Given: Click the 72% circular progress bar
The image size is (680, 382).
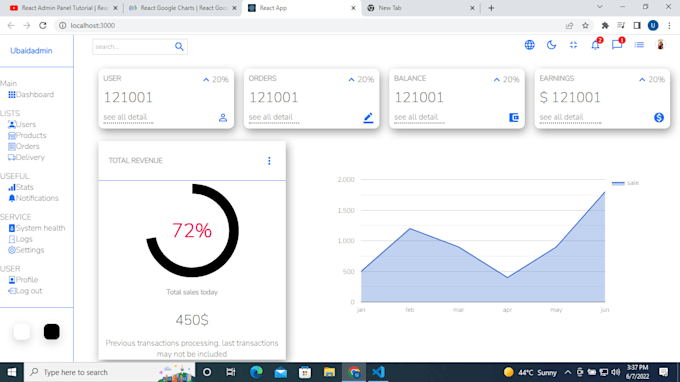Looking at the screenshot, I should [x=192, y=230].
